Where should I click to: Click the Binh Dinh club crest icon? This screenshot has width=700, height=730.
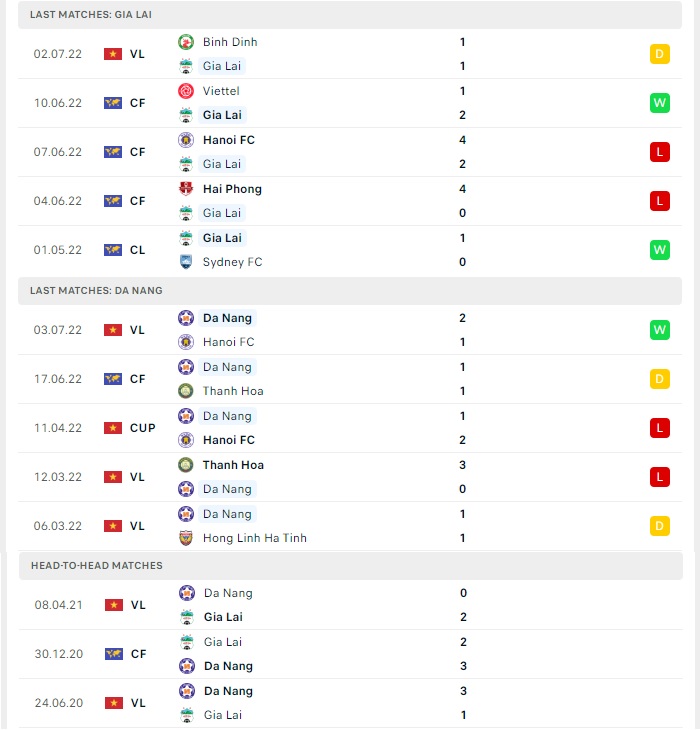point(186,42)
